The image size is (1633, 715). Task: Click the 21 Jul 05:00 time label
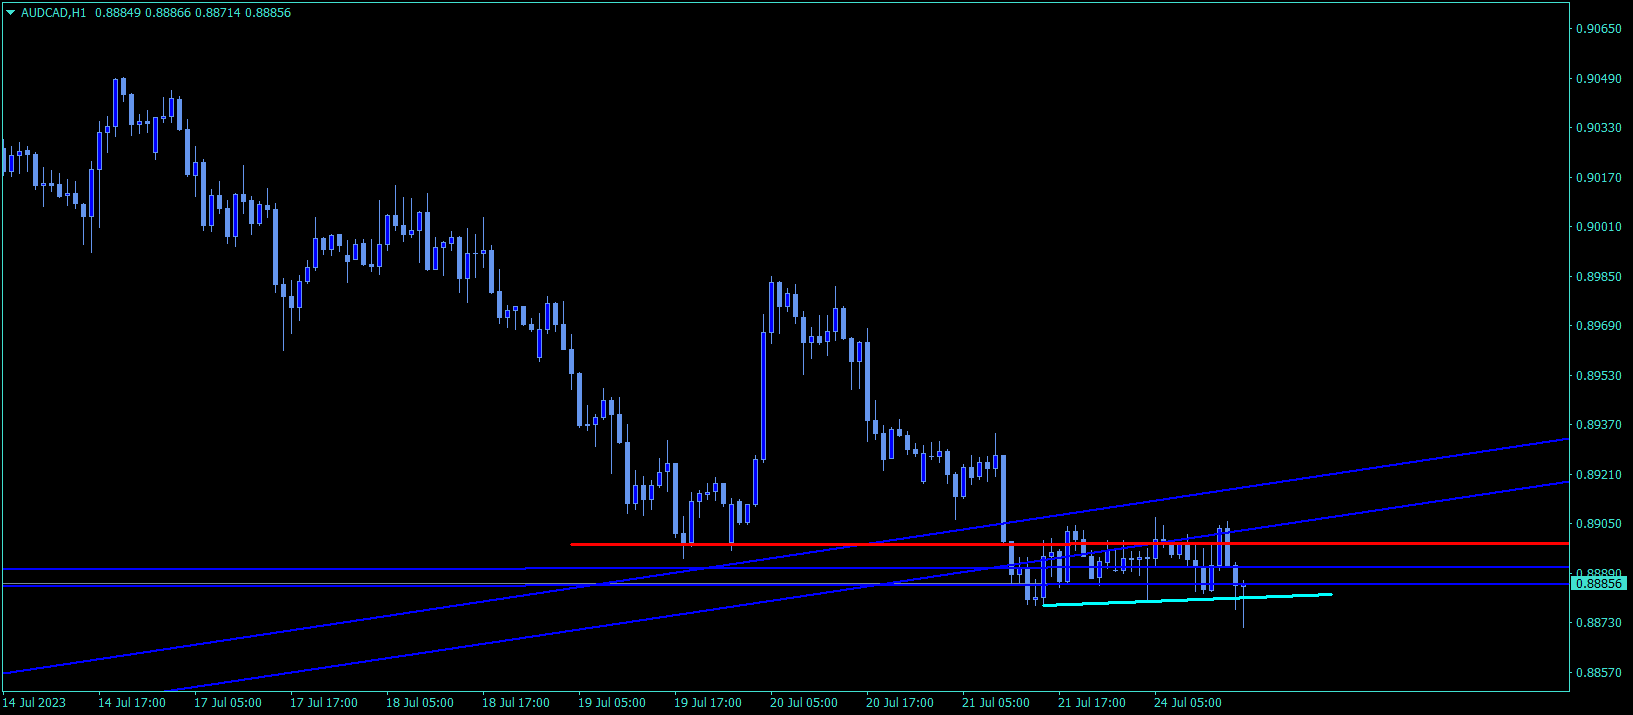point(996,703)
